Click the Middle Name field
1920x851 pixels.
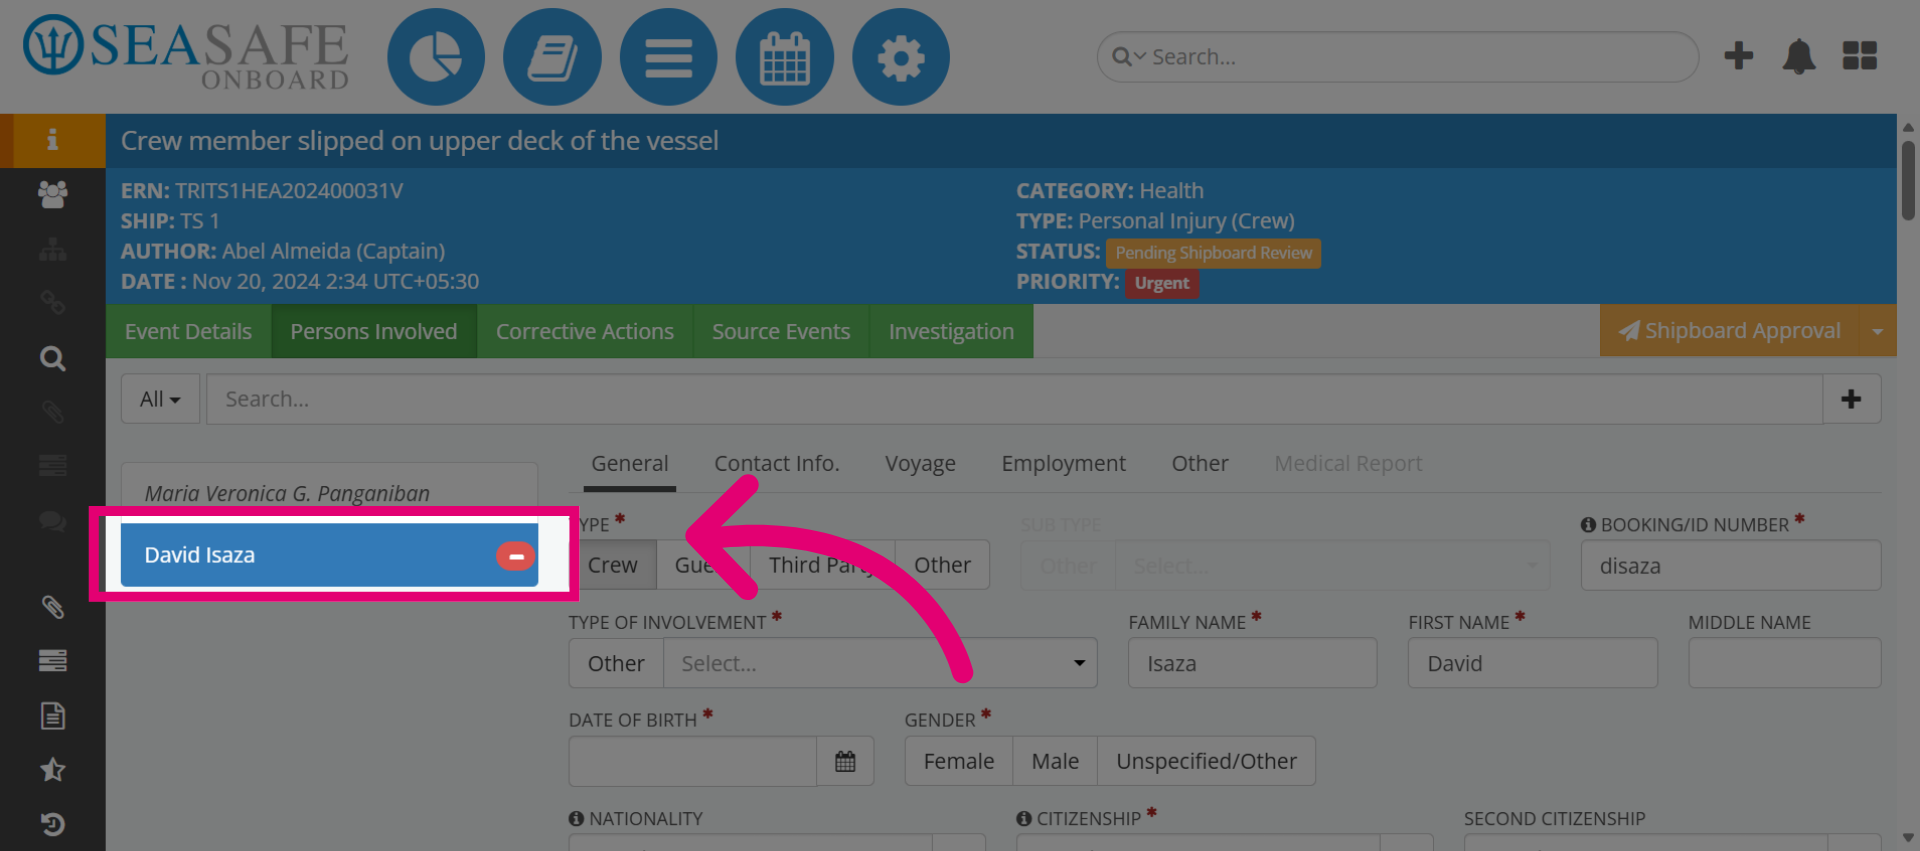point(1784,663)
